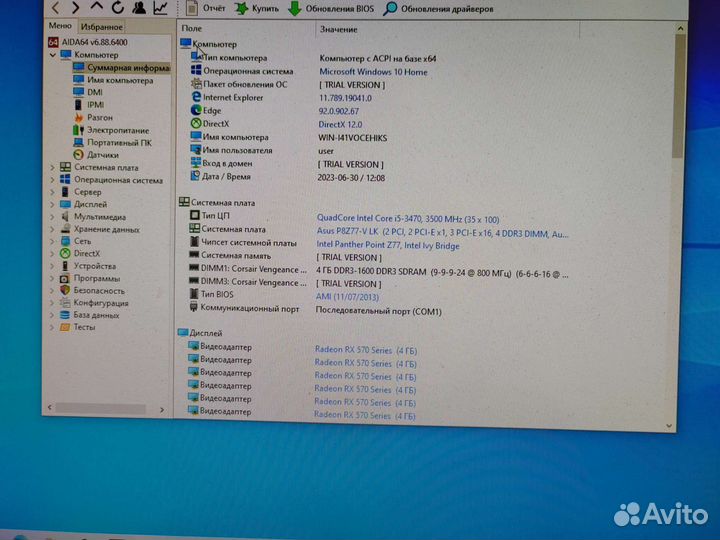This screenshot has width=720, height=540.
Task: Expand the Дисплей tree node
Action: coord(52,204)
